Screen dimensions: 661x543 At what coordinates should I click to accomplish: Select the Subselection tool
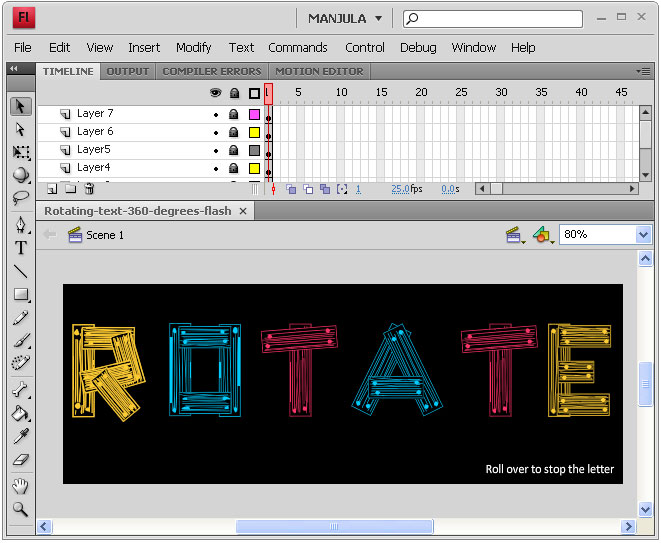coord(20,130)
